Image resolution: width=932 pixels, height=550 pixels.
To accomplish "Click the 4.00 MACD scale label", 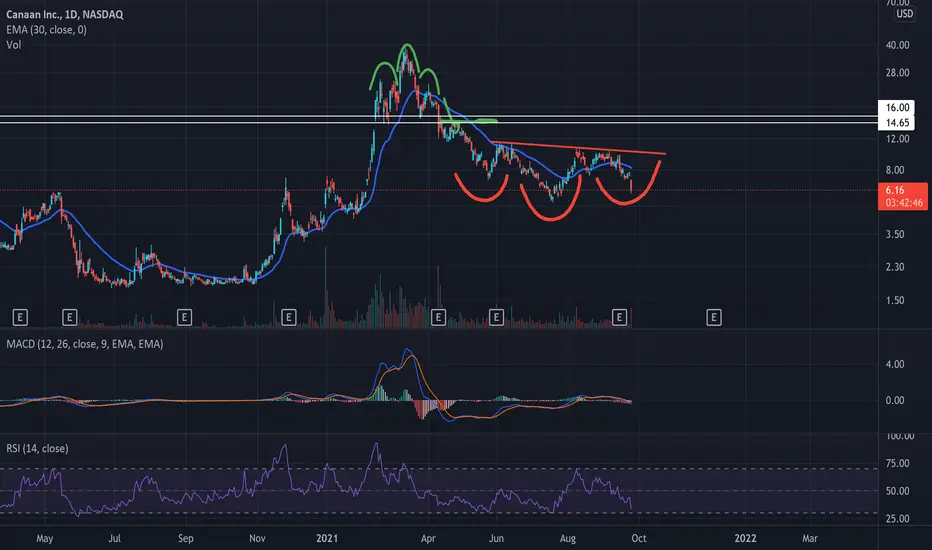I will [x=895, y=364].
